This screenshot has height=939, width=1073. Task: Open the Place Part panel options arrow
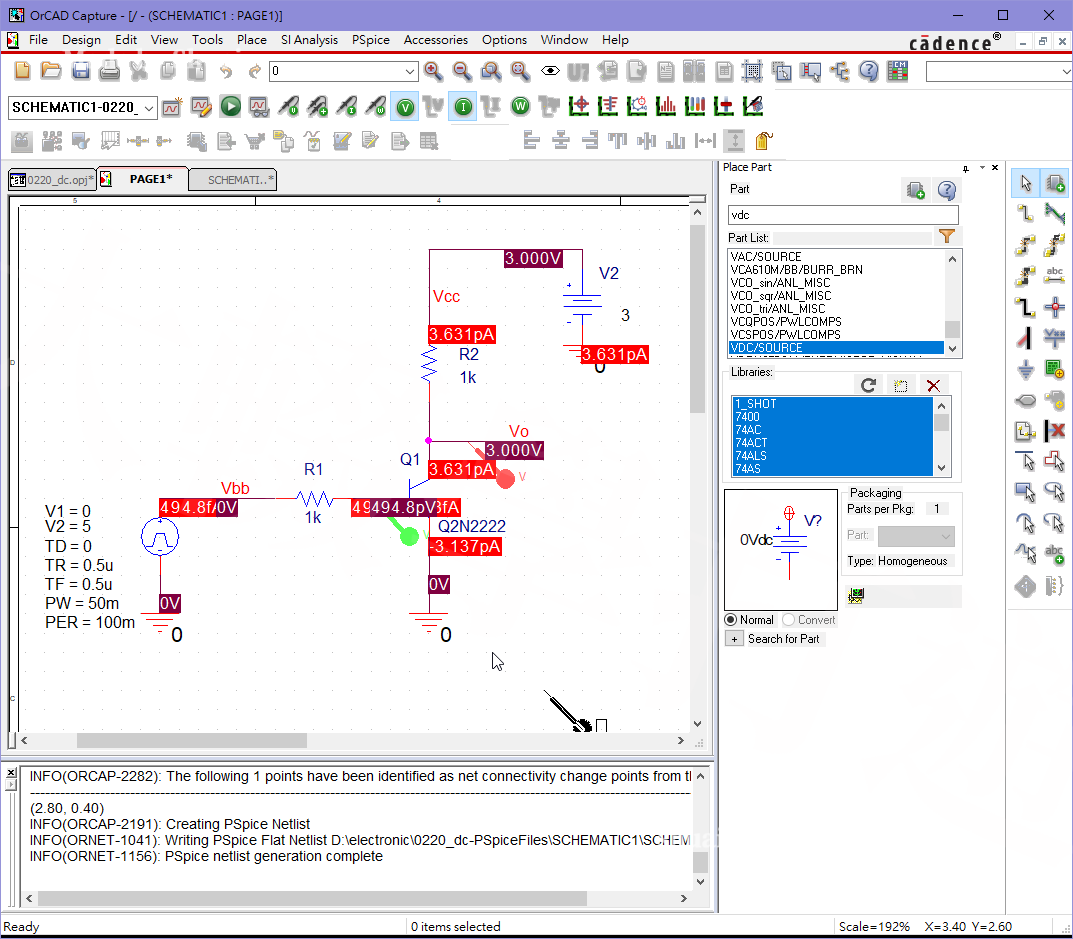pyautogui.click(x=982, y=168)
